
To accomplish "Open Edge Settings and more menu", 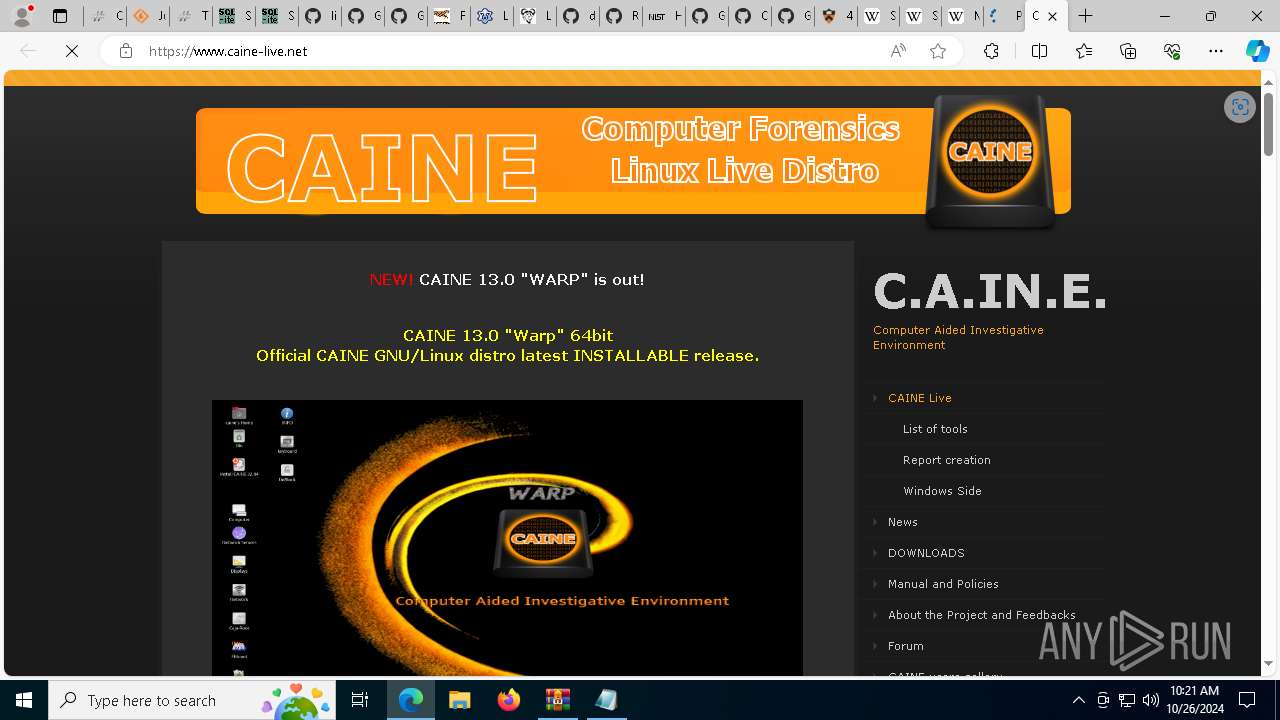I will click(1216, 51).
